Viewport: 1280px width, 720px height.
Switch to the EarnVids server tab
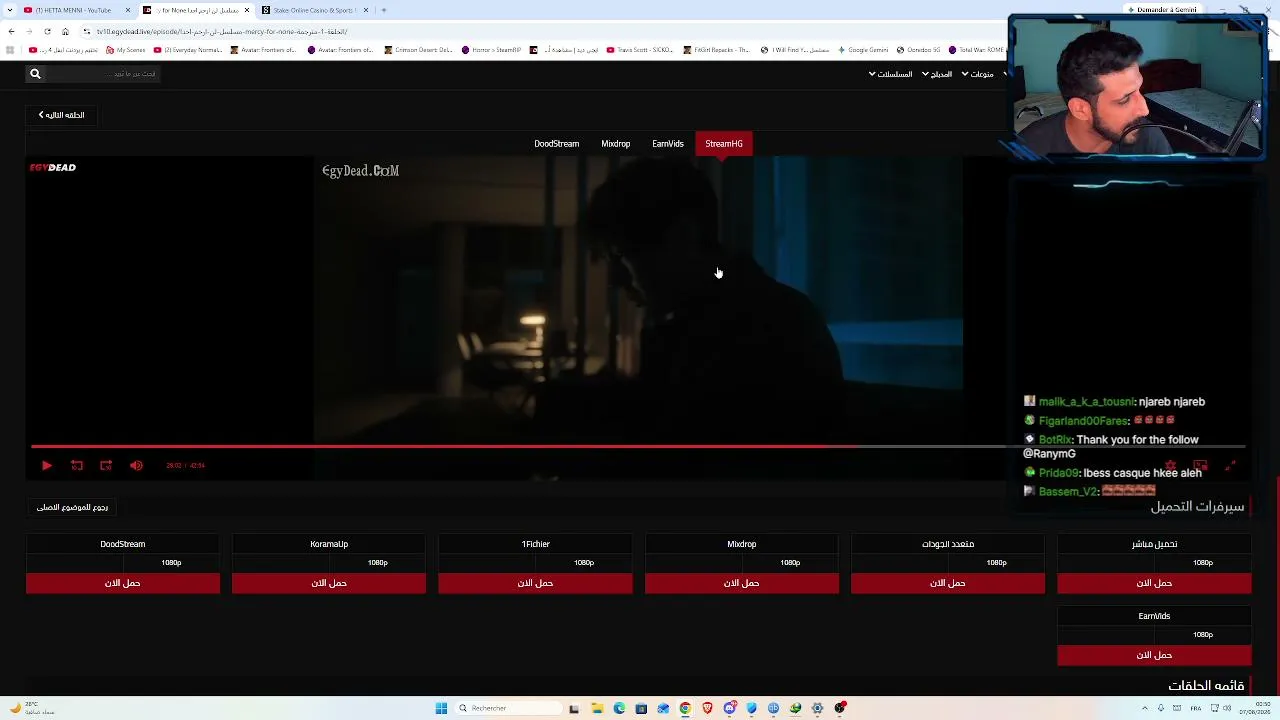point(668,144)
